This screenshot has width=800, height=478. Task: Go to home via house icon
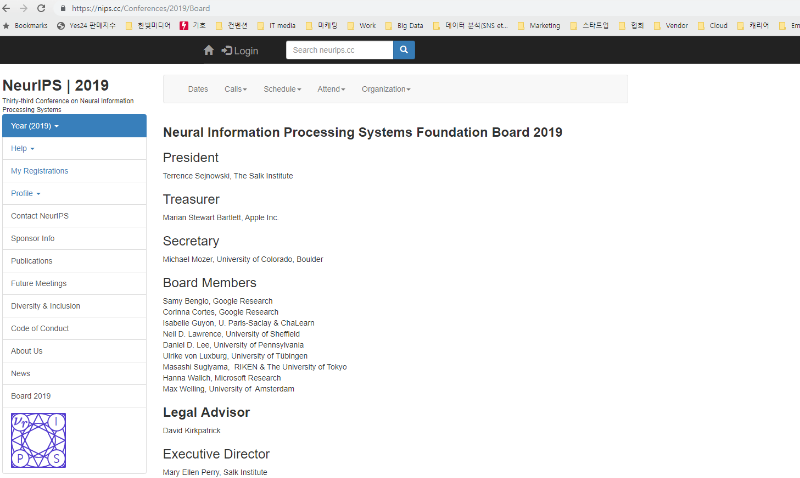209,50
